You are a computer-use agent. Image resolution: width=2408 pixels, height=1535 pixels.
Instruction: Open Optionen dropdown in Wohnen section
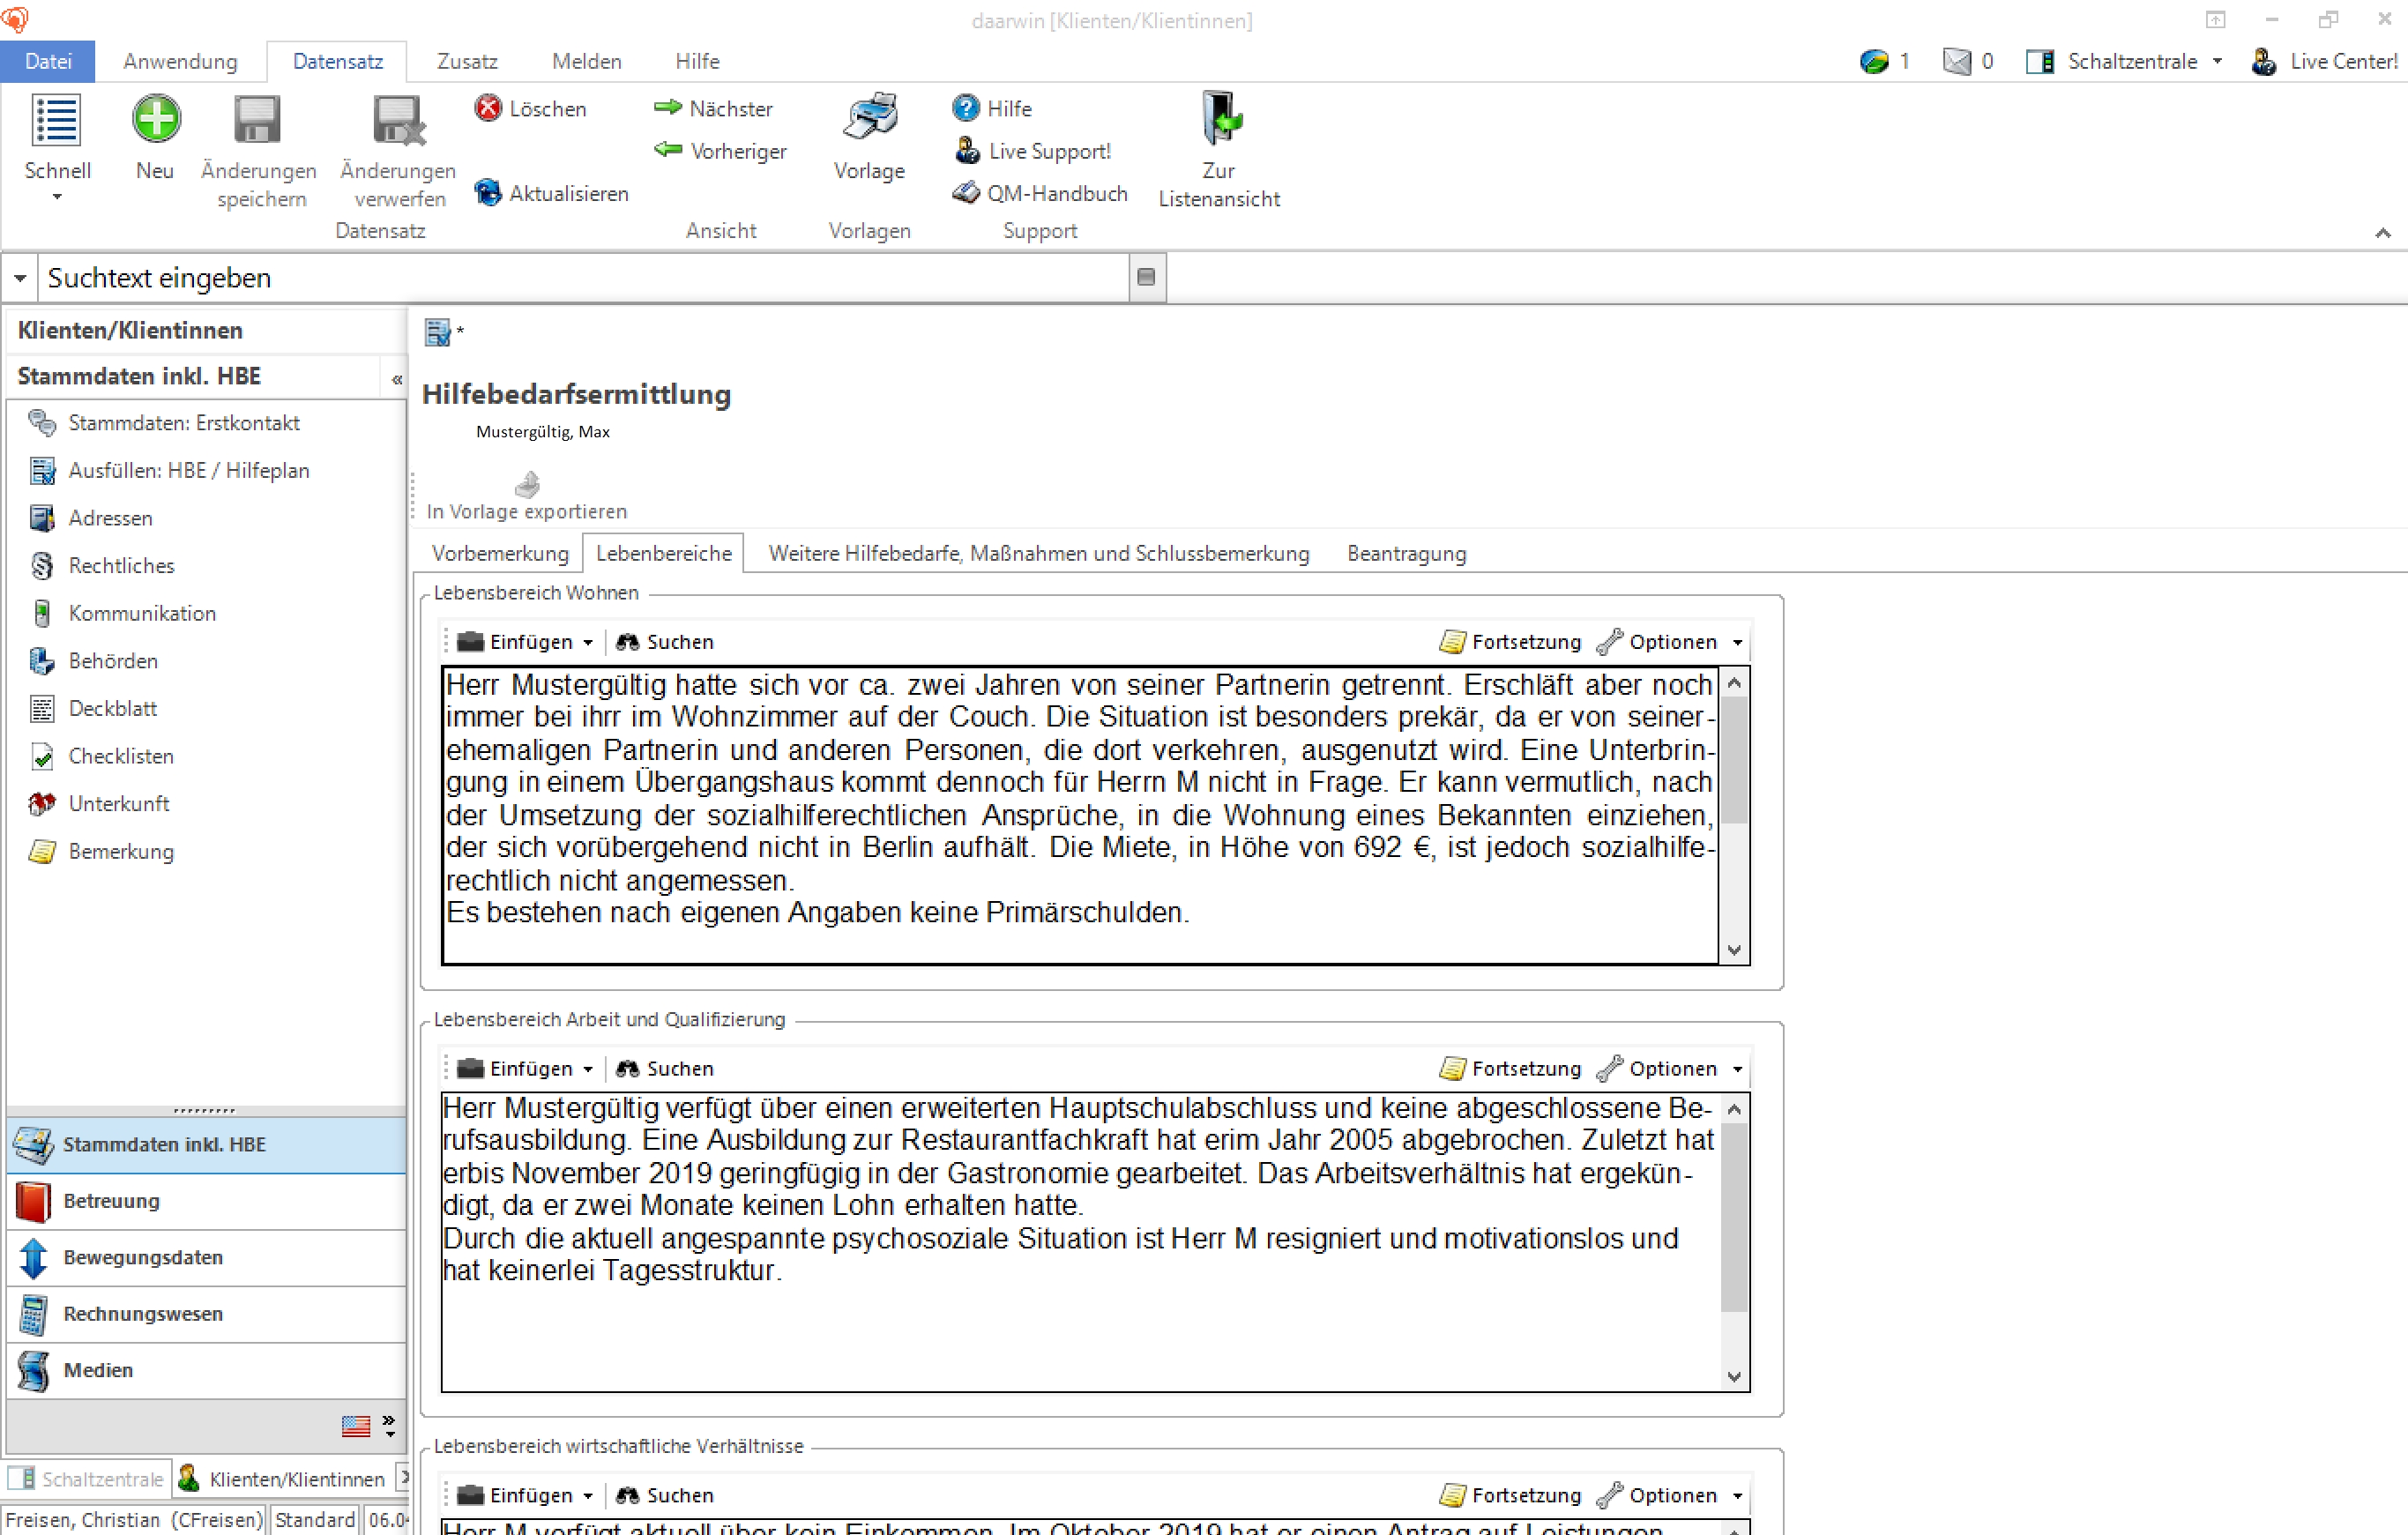click(x=1738, y=642)
